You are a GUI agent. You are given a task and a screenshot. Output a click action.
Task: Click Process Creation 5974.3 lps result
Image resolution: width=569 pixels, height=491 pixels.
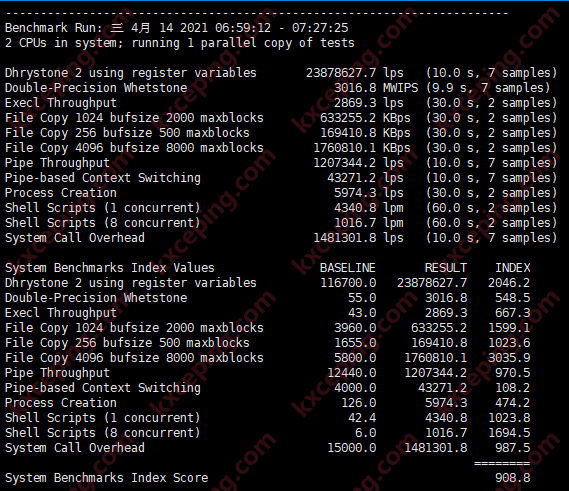point(368,193)
